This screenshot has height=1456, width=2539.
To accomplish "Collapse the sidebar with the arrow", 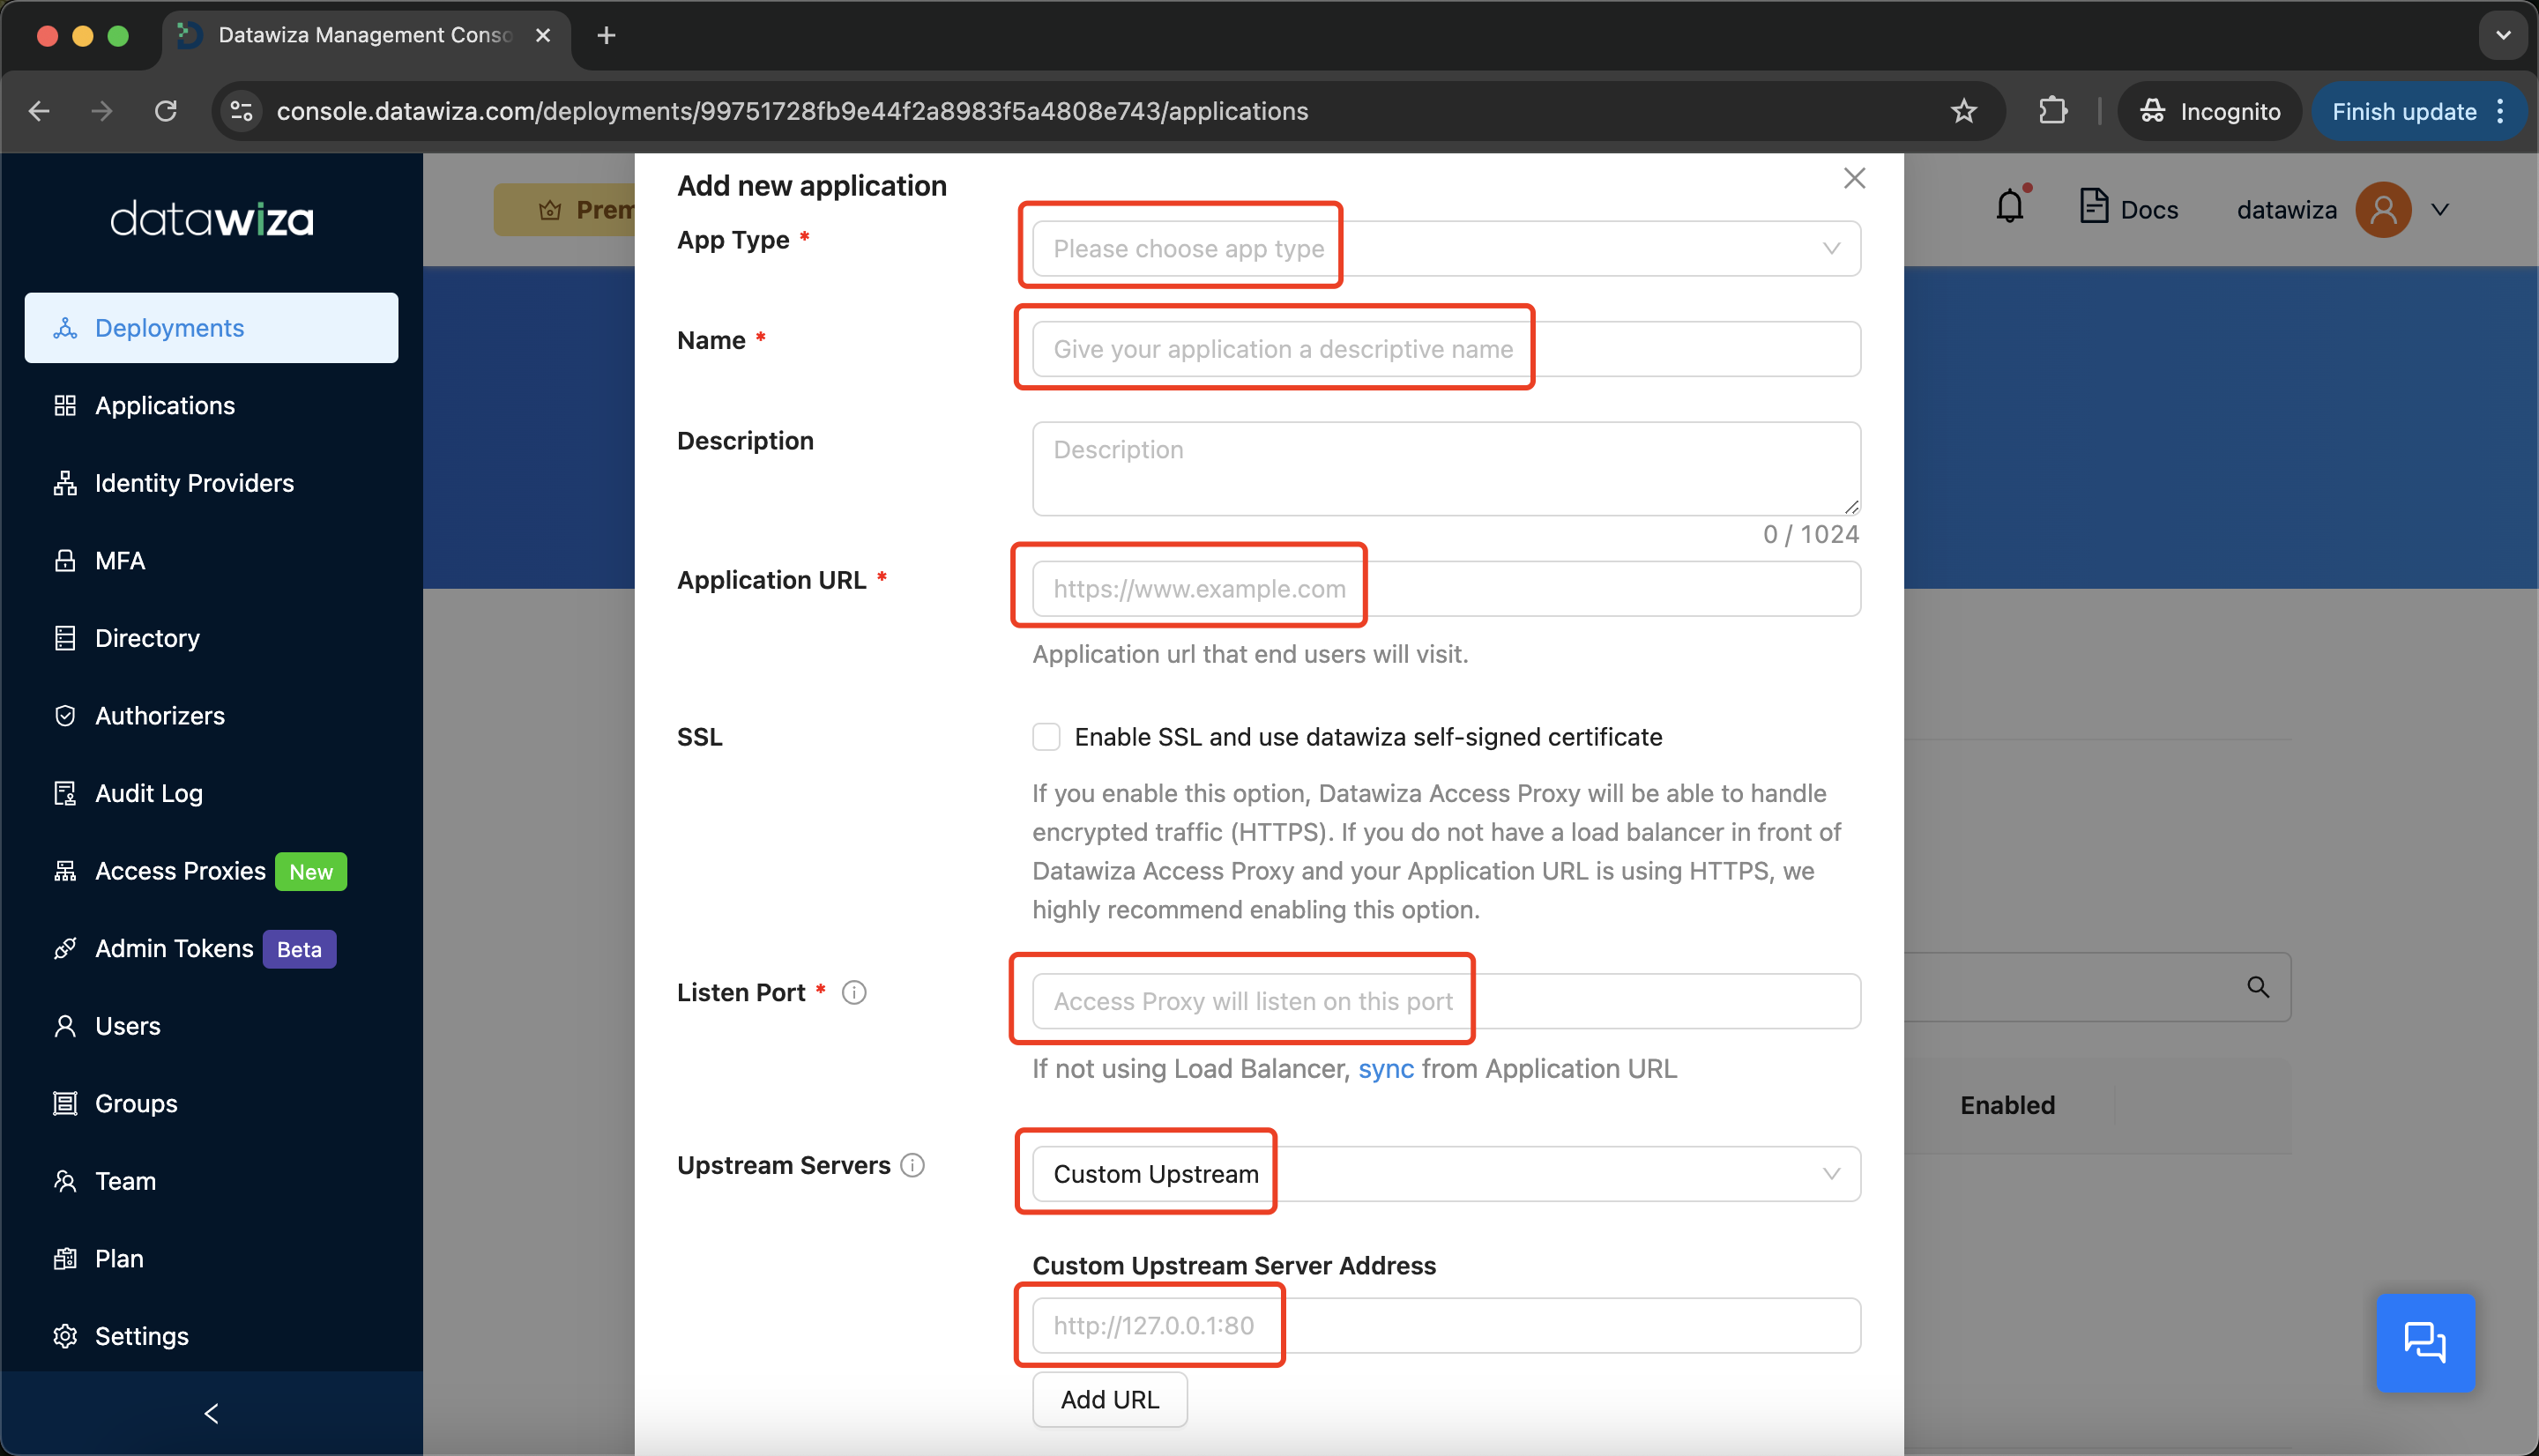I will (x=211, y=1413).
